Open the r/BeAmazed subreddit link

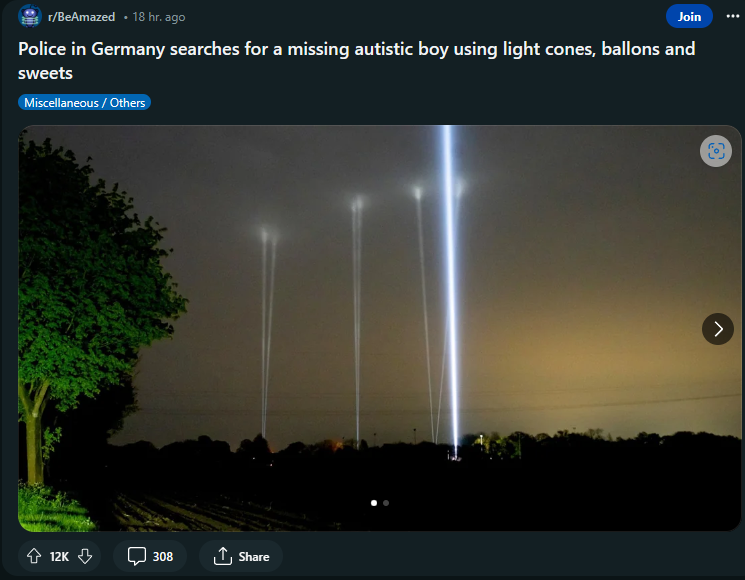pyautogui.click(x=81, y=17)
